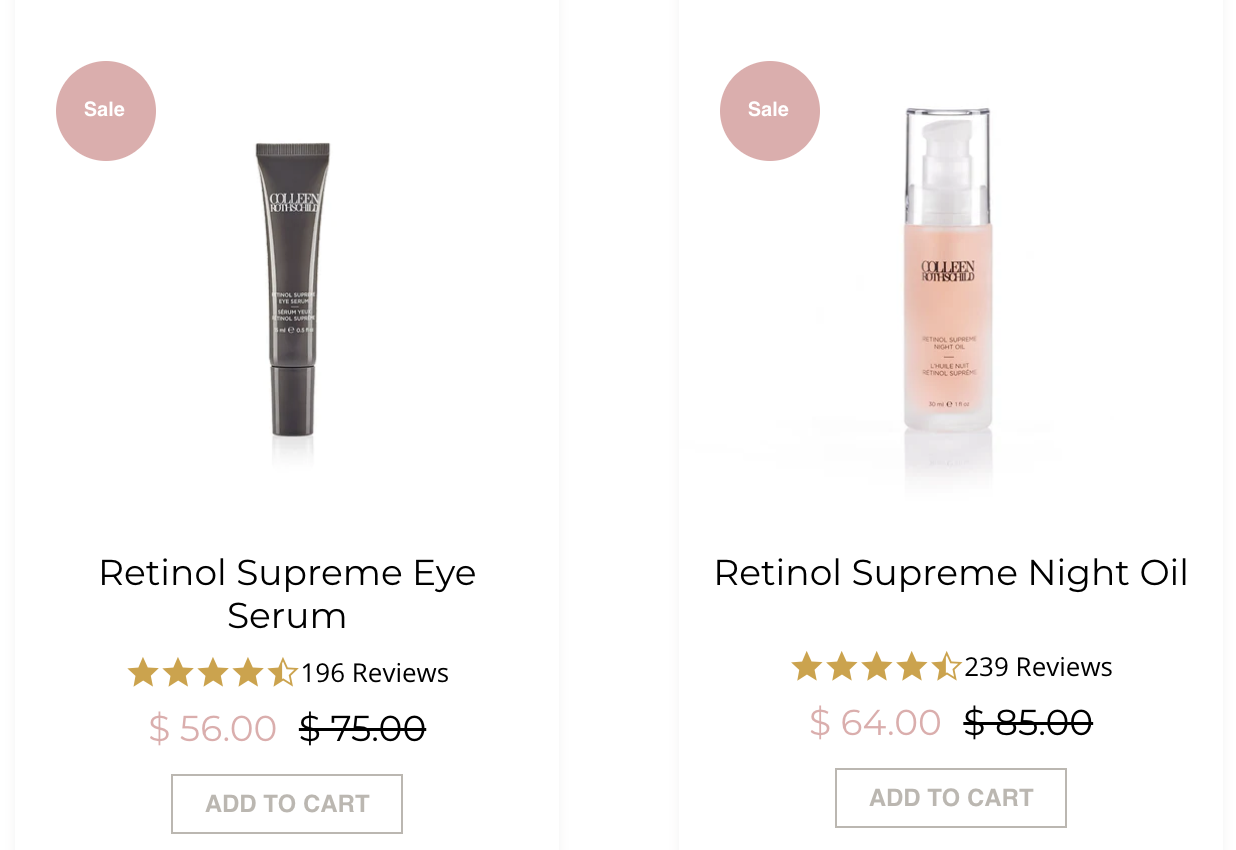Click the Sale badge on Eye Serum
The height and width of the screenshot is (850, 1236).
click(105, 110)
